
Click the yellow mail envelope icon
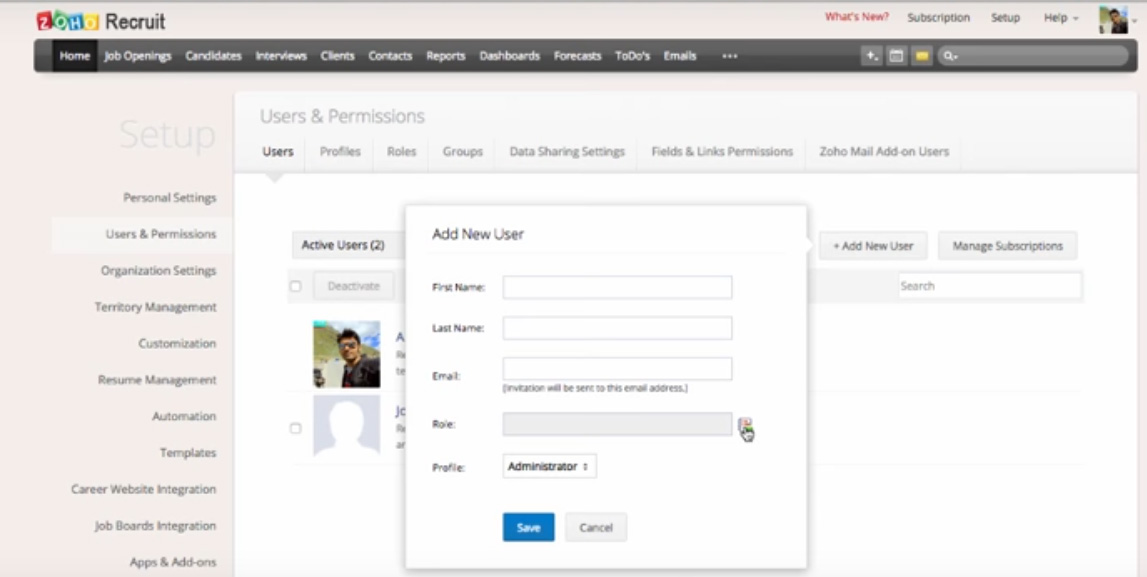(920, 56)
